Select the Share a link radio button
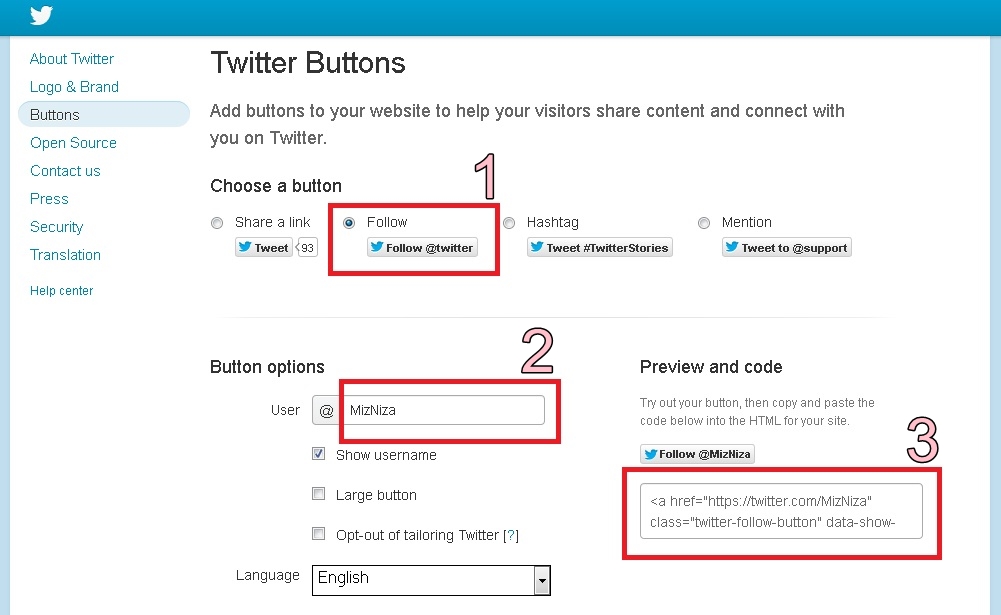 coord(217,223)
